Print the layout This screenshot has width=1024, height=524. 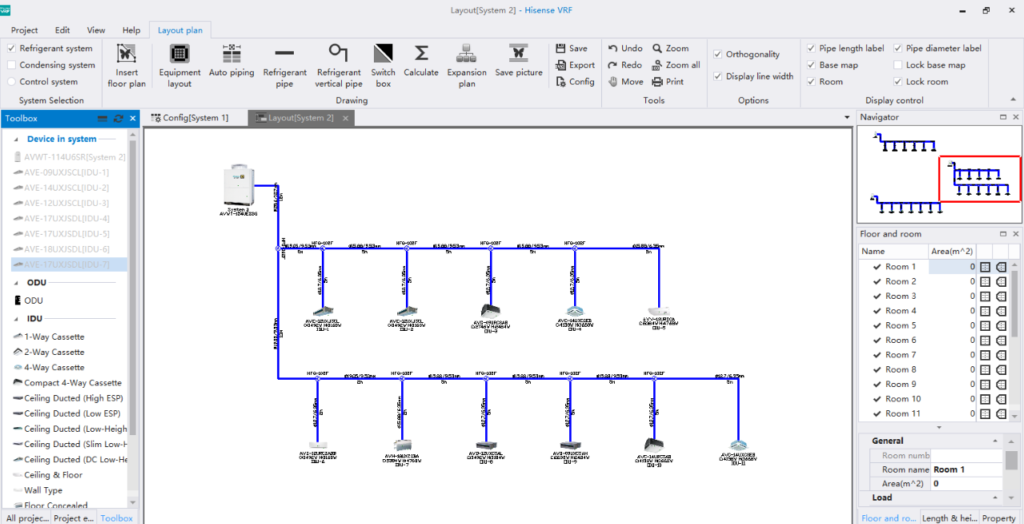tap(667, 82)
